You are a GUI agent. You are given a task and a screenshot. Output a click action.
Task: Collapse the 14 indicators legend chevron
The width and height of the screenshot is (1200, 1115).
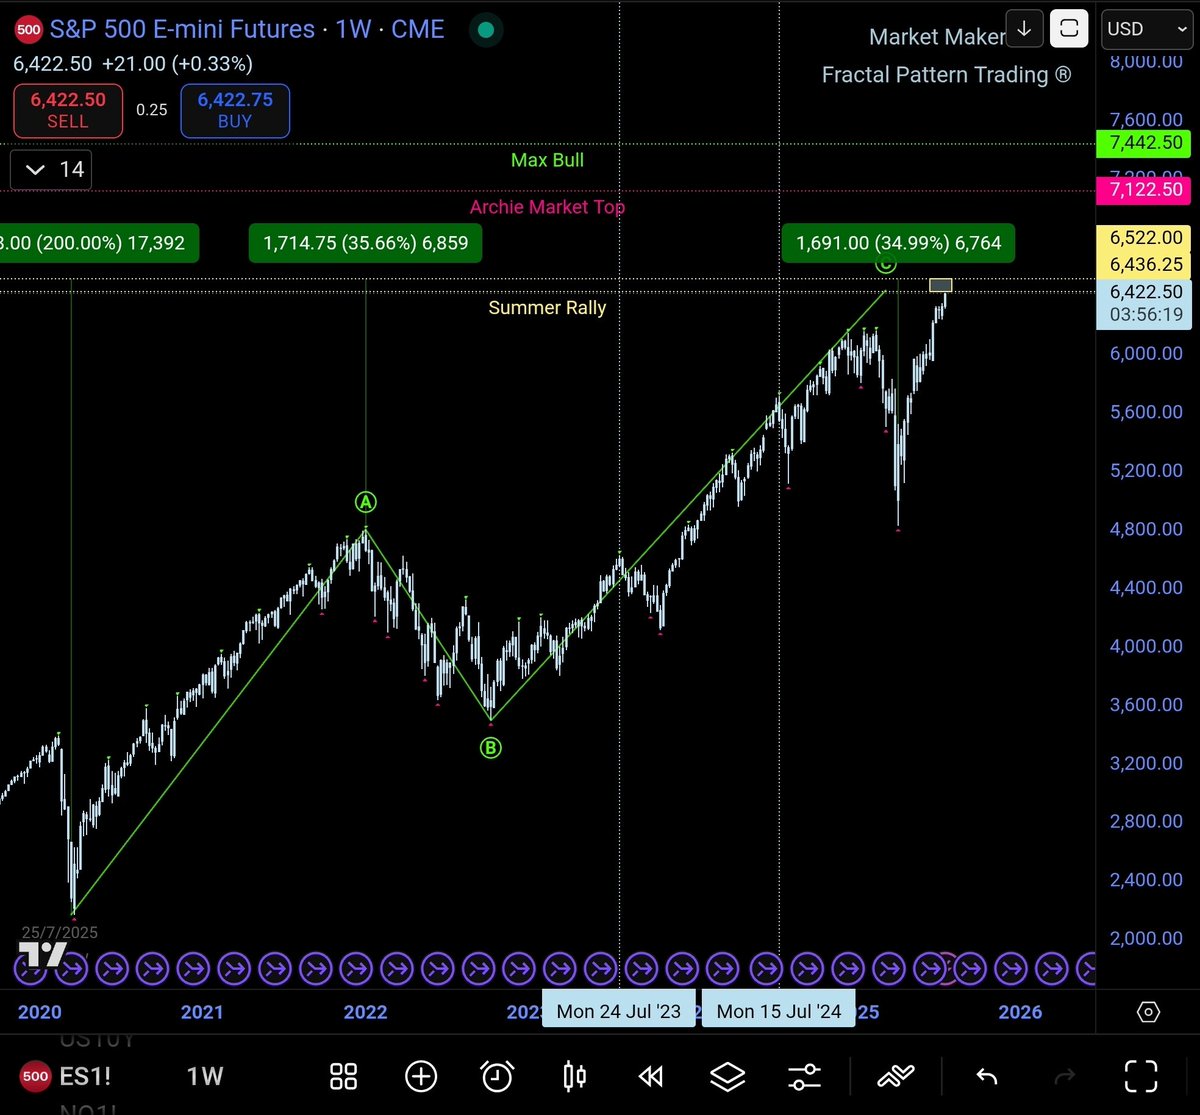[x=35, y=170]
